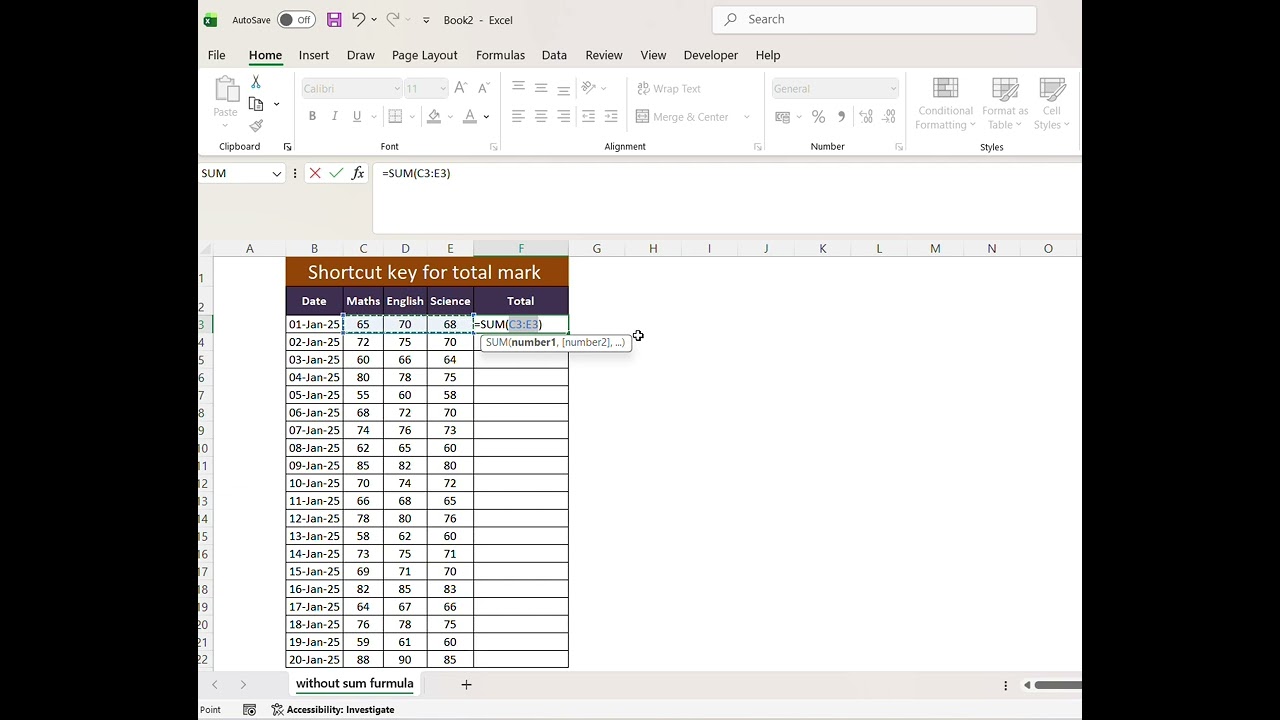This screenshot has height=720, width=1280.
Task: Click the Decrease Indent icon
Action: [x=588, y=116]
